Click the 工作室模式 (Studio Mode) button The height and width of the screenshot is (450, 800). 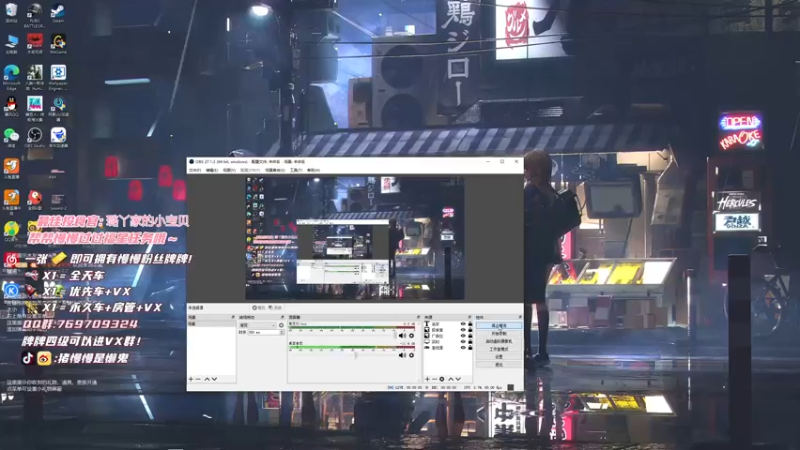click(x=499, y=349)
